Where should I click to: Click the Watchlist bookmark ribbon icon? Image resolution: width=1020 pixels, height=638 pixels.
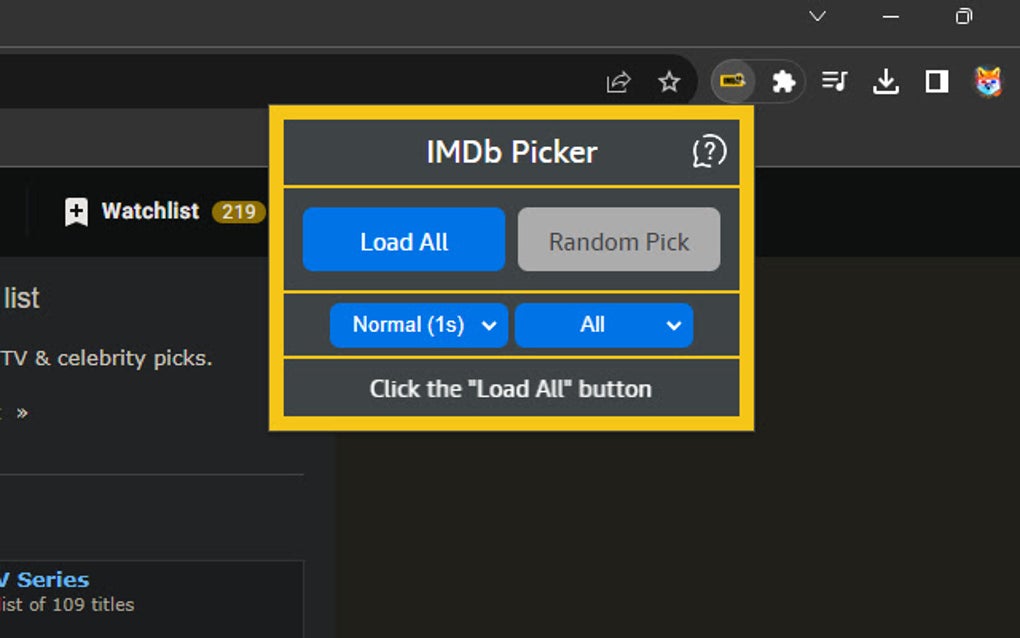pos(75,211)
